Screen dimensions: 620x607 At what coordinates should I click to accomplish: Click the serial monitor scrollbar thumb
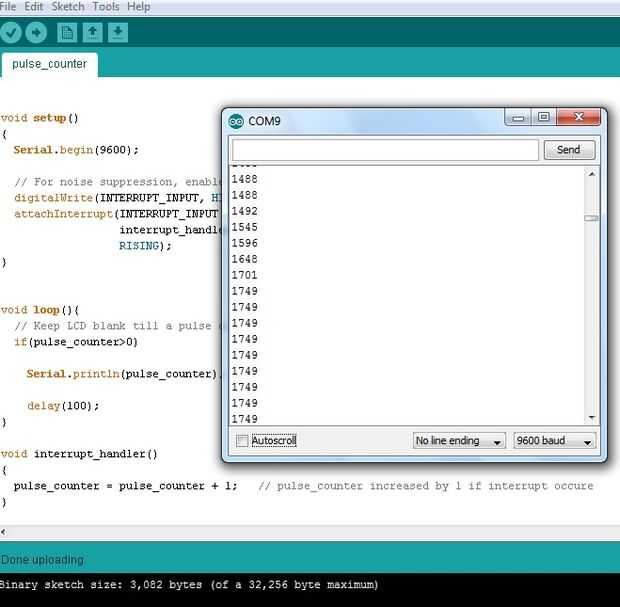(x=591, y=218)
